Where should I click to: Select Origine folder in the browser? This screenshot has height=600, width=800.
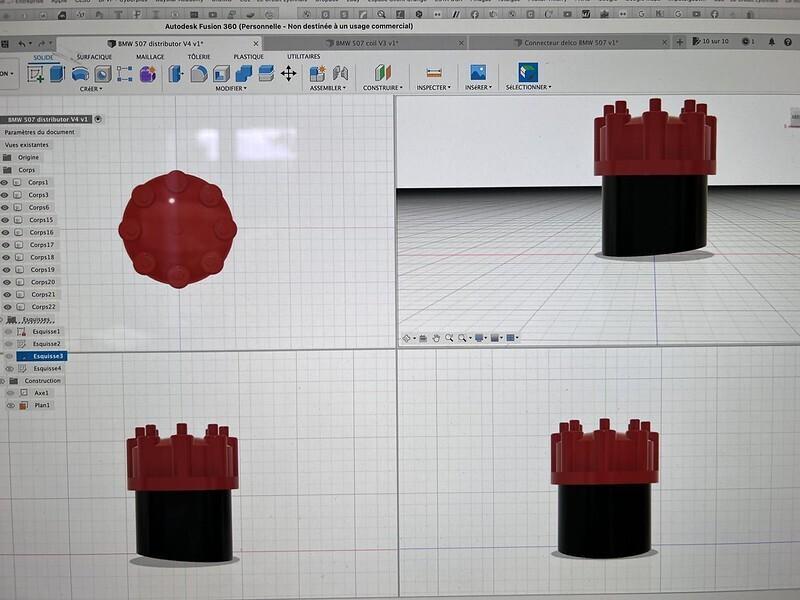pyautogui.click(x=28, y=158)
